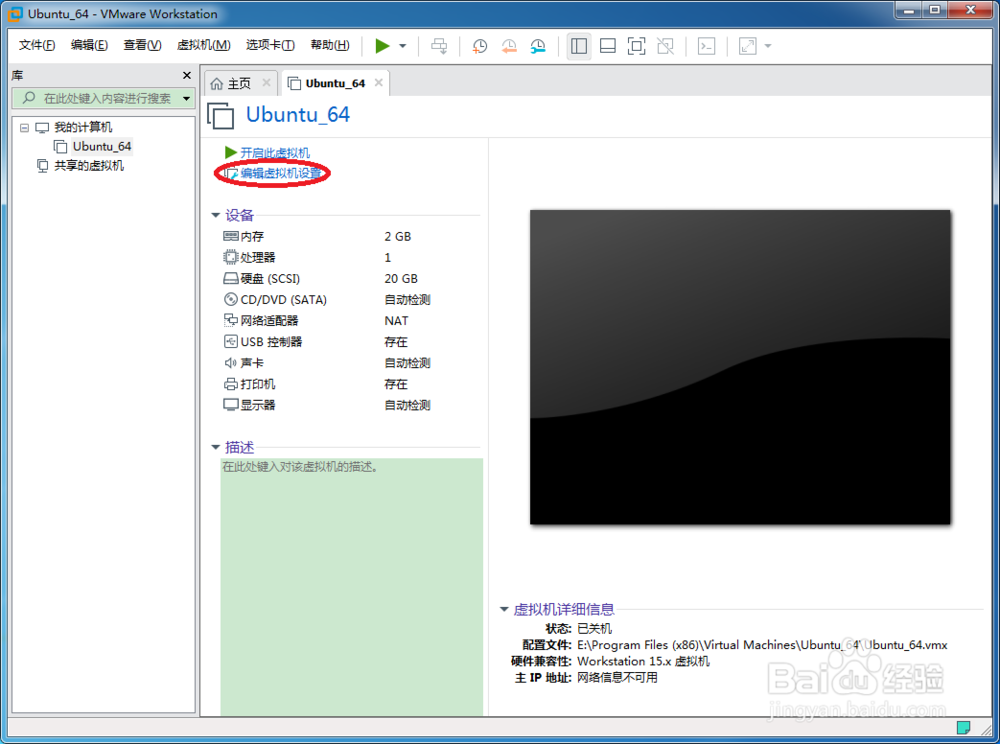Open the 选项卡(T) menu

(270, 45)
